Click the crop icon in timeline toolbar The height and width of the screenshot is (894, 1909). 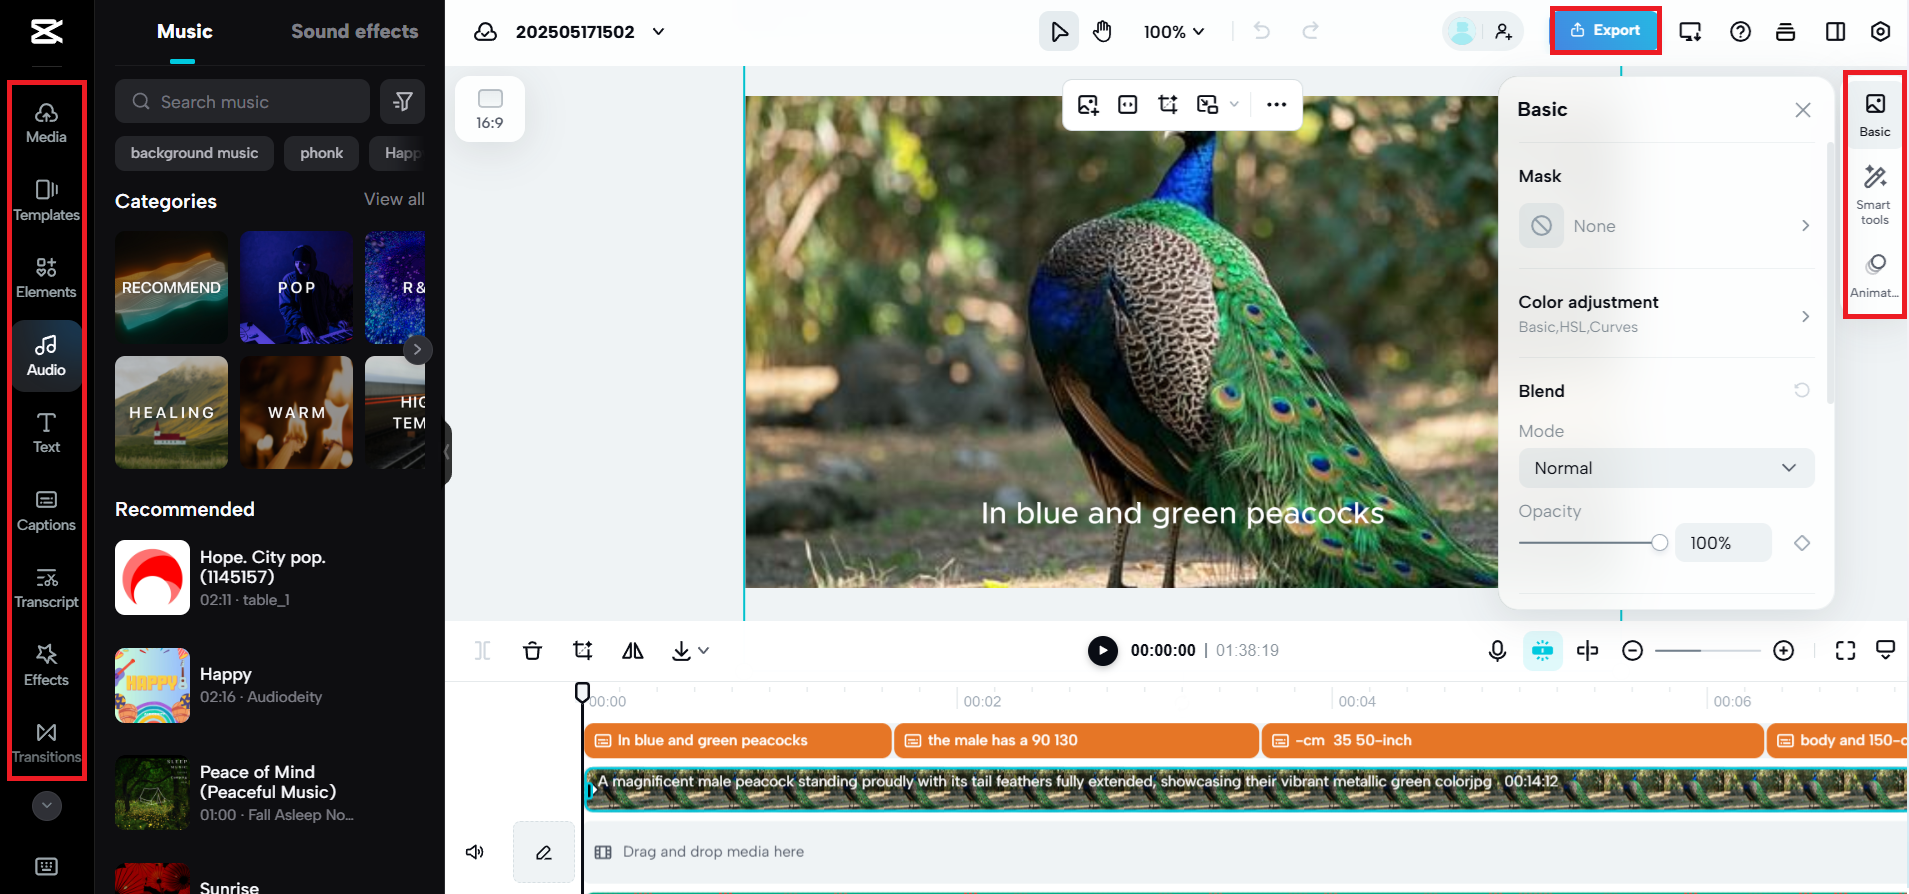coord(583,651)
